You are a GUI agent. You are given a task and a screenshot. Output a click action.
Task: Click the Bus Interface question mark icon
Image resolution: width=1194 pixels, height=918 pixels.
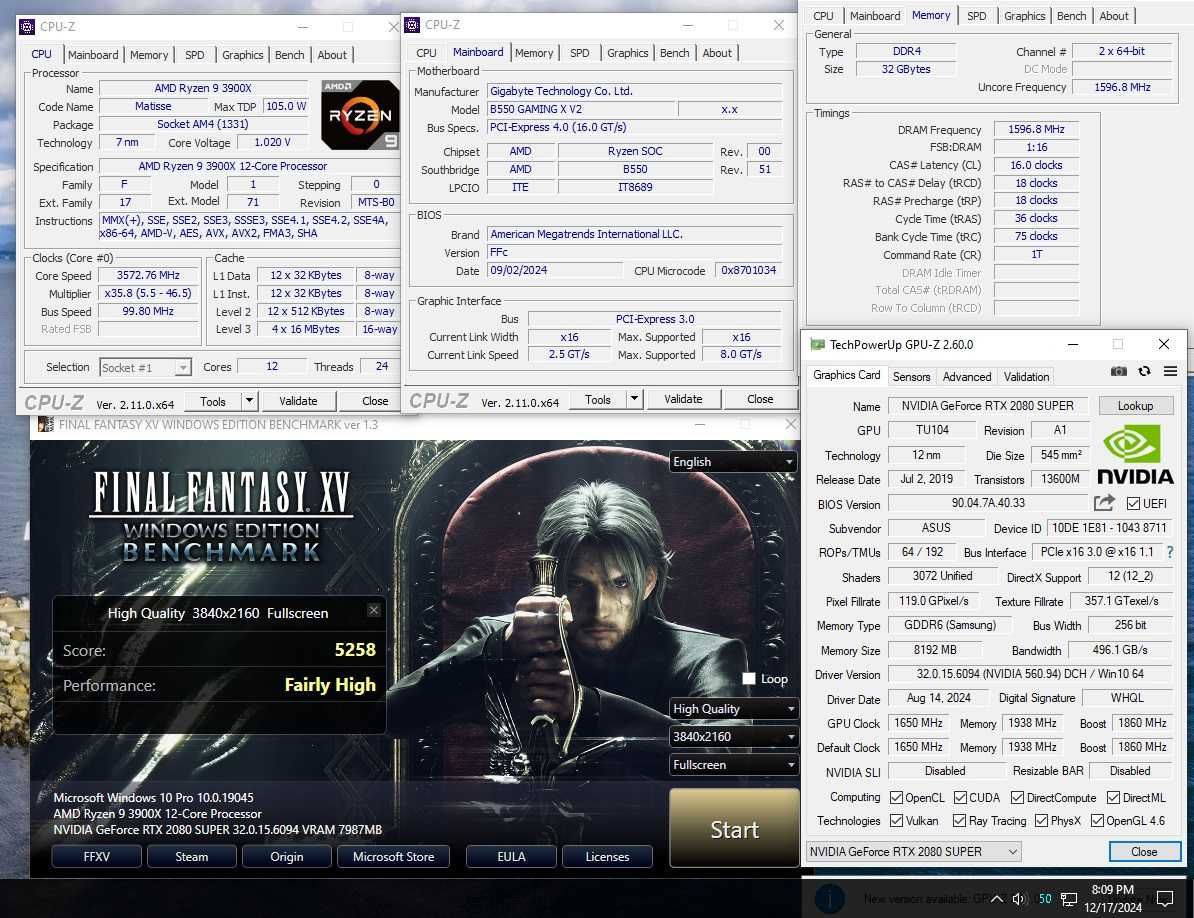(x=1170, y=553)
